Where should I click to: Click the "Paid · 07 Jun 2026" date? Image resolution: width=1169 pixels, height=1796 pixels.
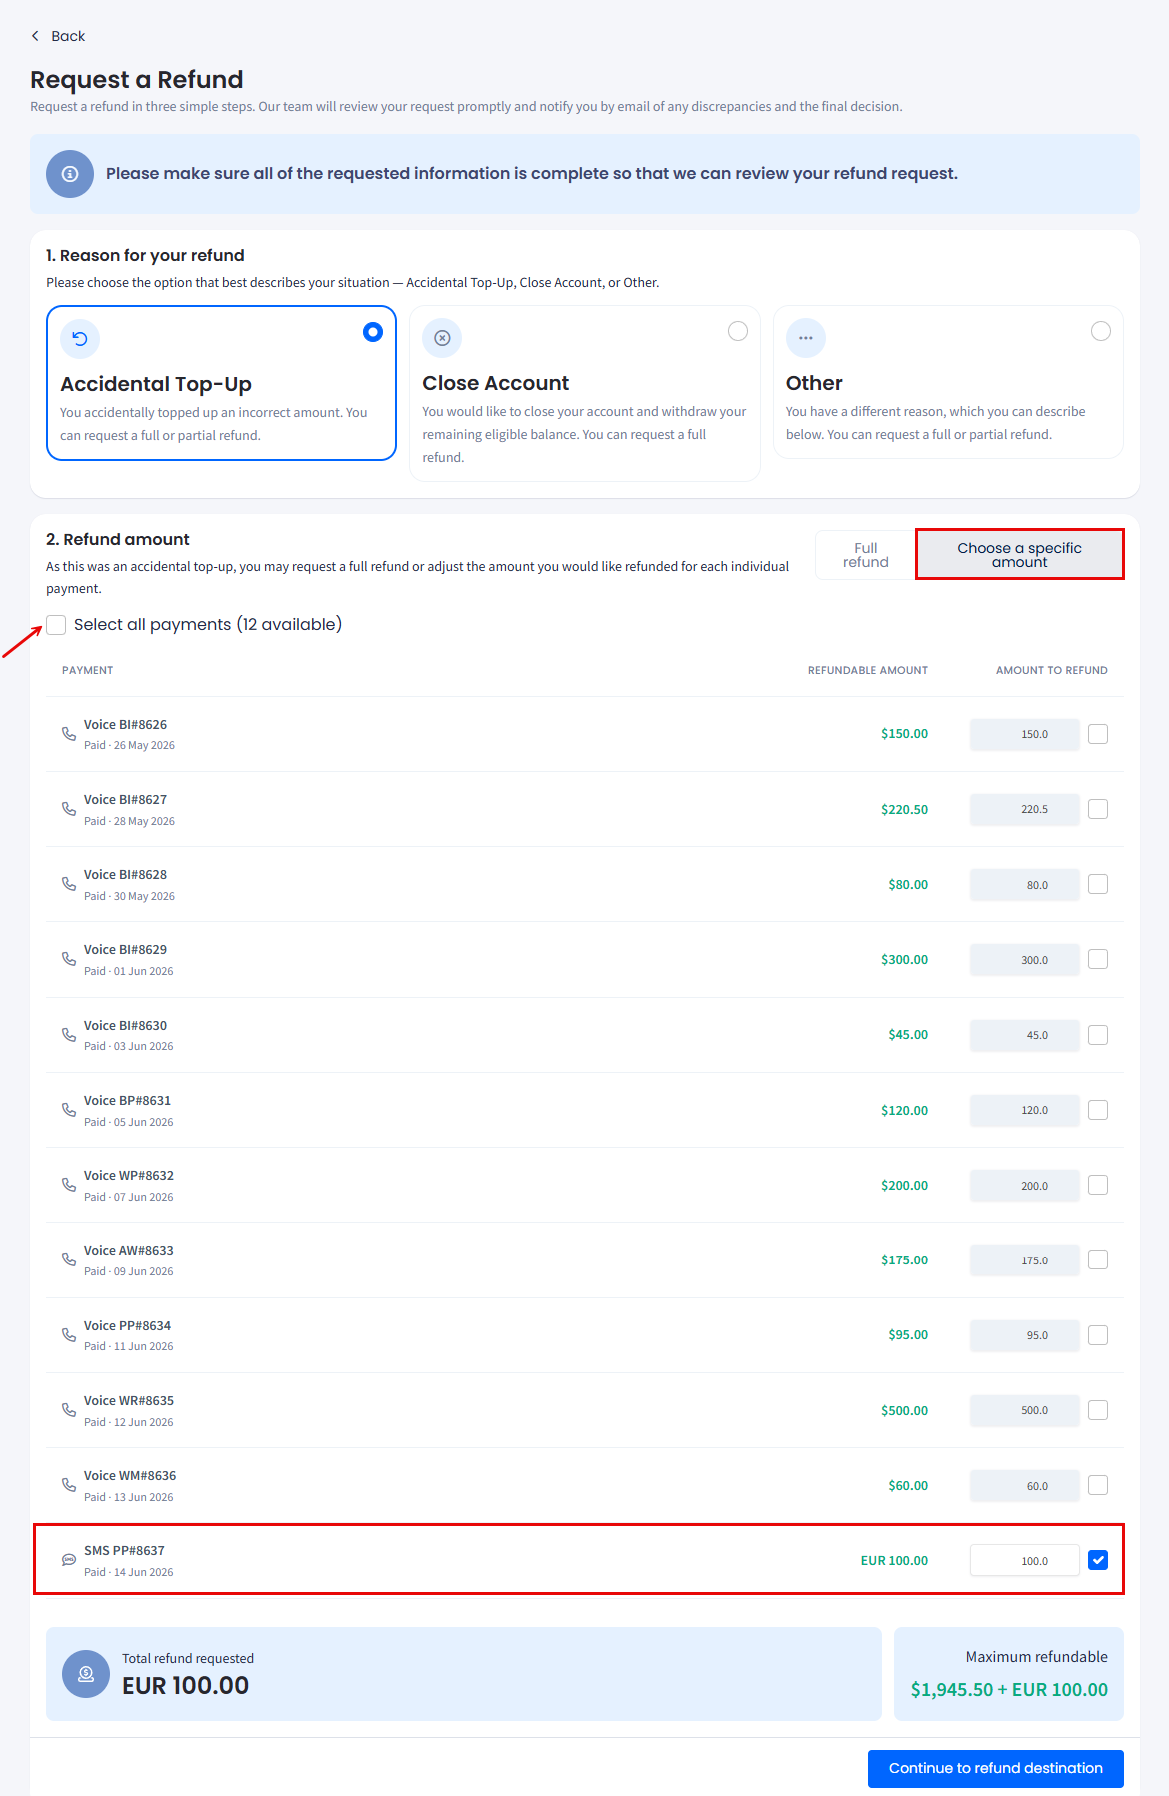click(x=128, y=1197)
